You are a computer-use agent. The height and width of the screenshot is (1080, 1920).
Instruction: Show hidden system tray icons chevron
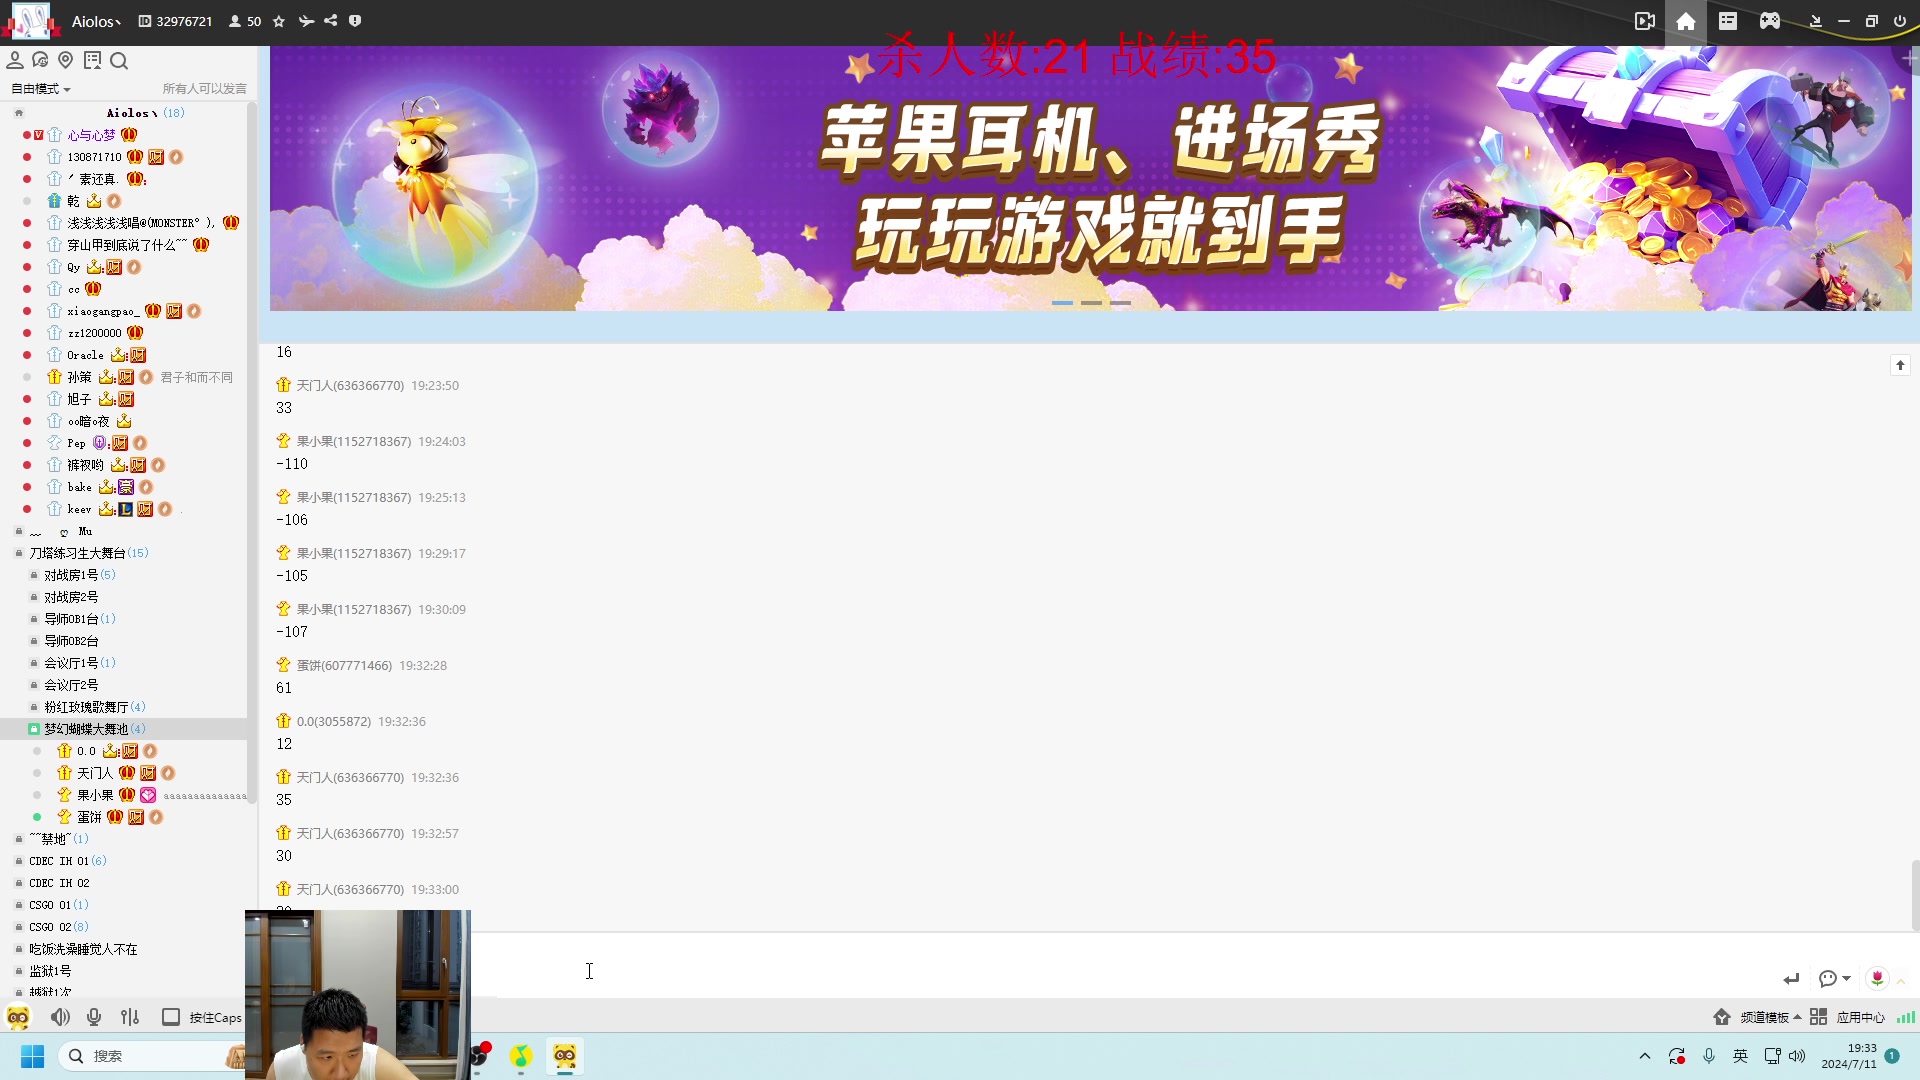pos(1644,1056)
